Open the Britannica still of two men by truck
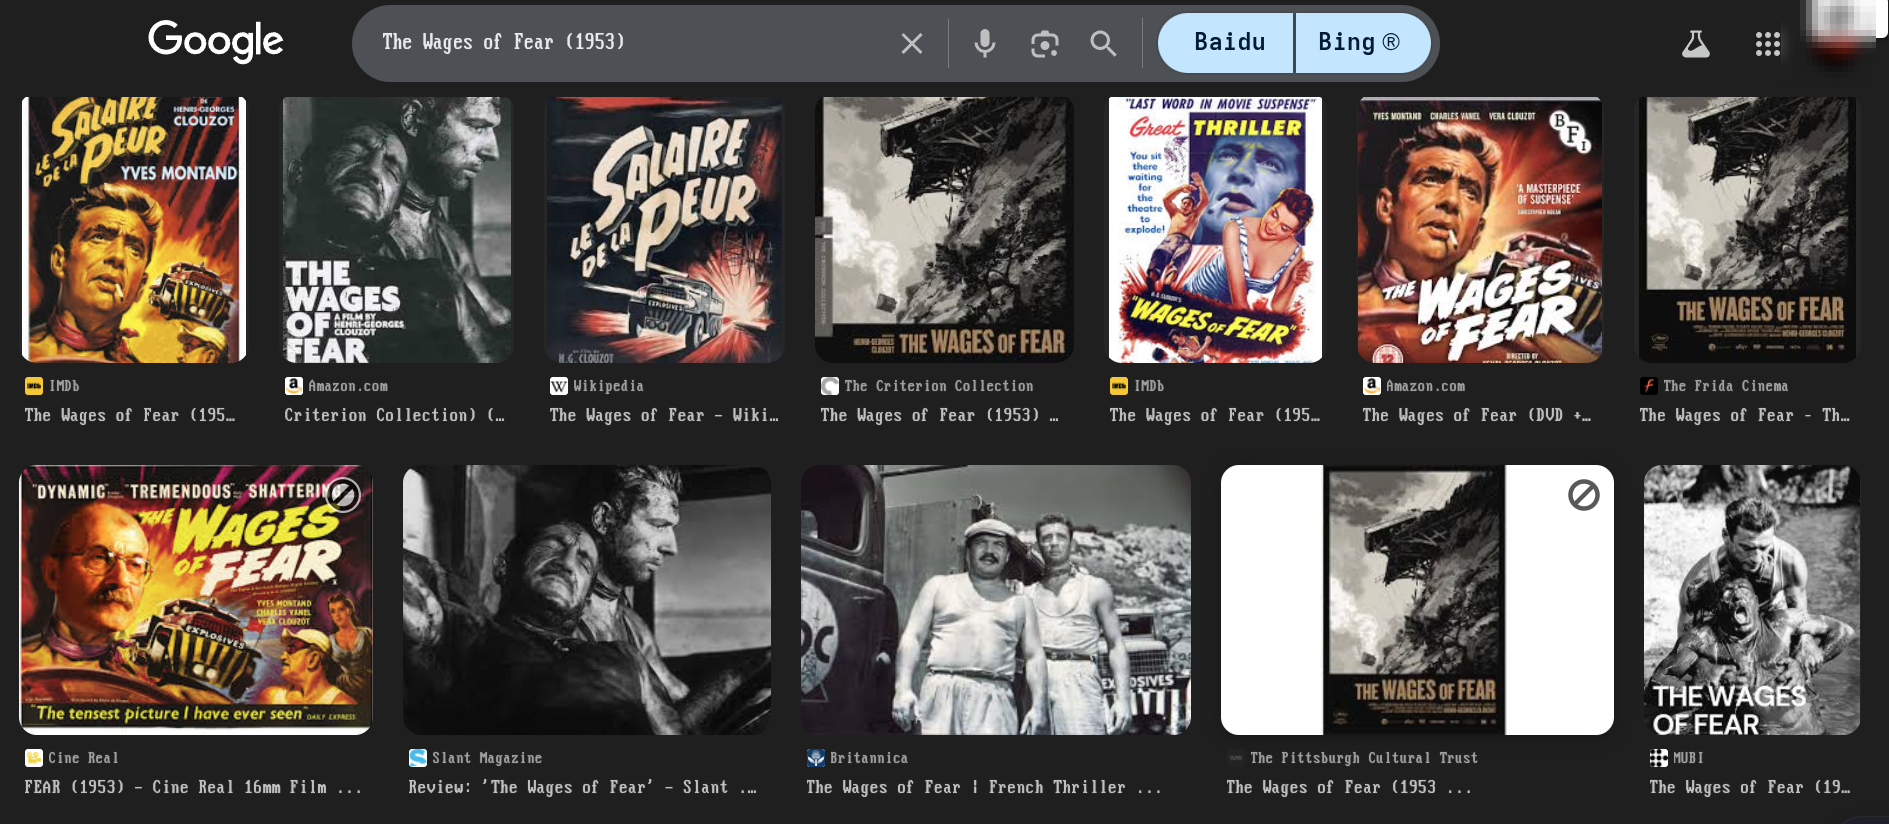 click(x=996, y=600)
